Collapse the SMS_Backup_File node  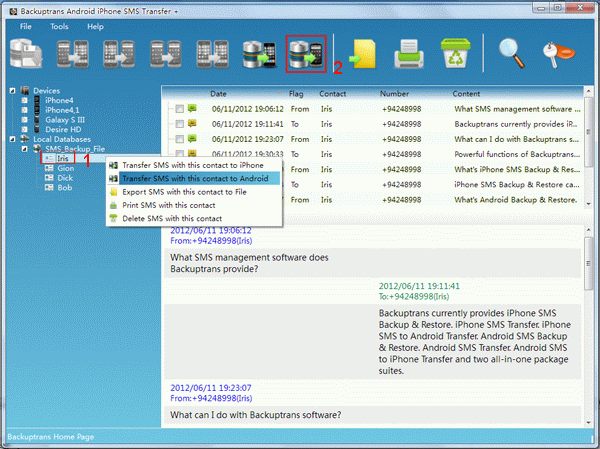pyautogui.click(x=24, y=149)
